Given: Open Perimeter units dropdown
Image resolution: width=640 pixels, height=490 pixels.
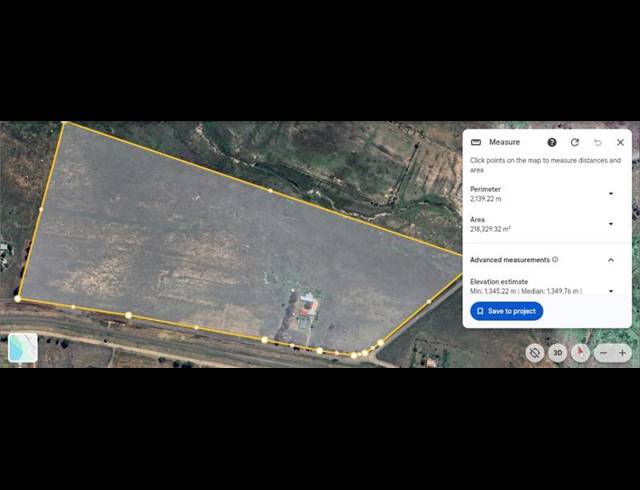Looking at the screenshot, I should (611, 194).
